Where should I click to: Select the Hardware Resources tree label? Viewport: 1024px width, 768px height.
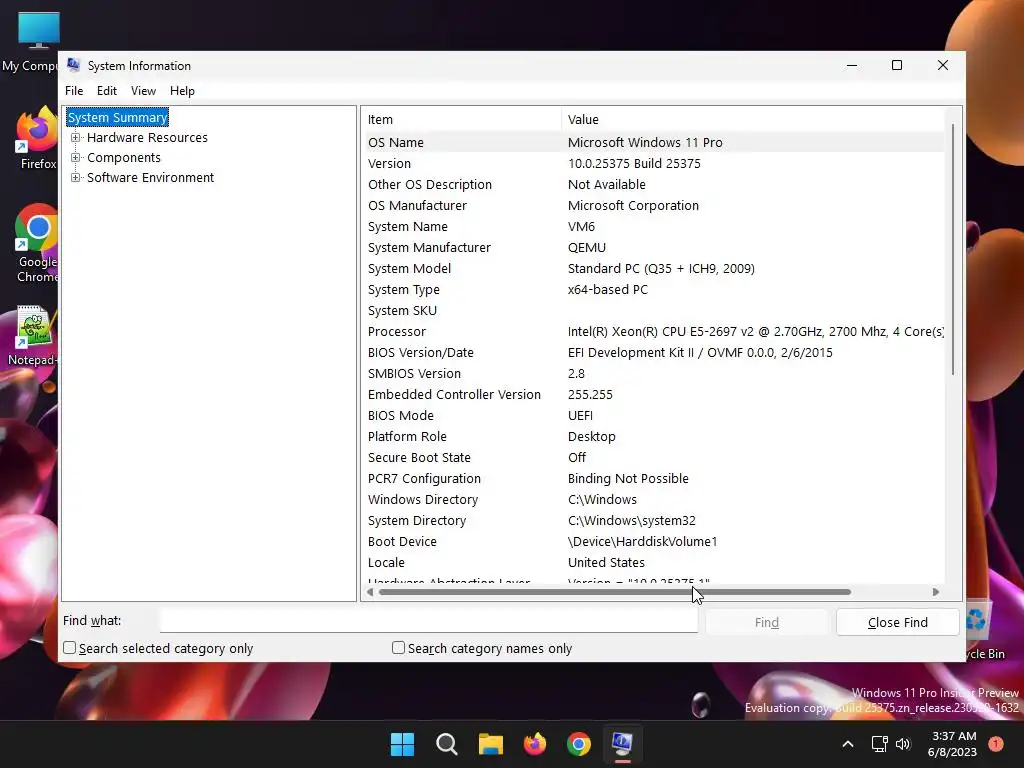pyautogui.click(x=147, y=138)
